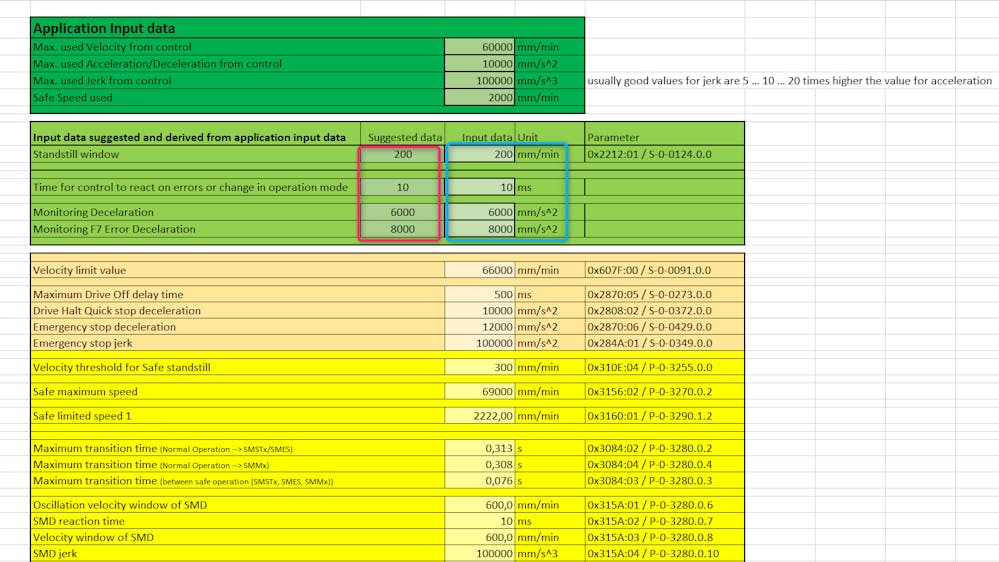Select the 60000 velocity value cell

click(479, 47)
